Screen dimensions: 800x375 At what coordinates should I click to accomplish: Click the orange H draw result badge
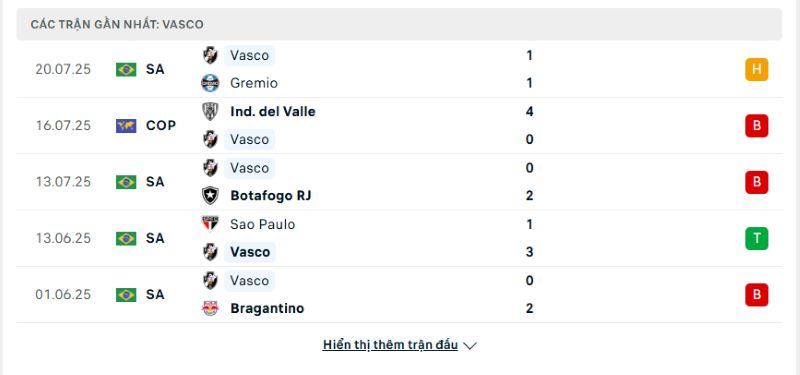[x=757, y=69]
